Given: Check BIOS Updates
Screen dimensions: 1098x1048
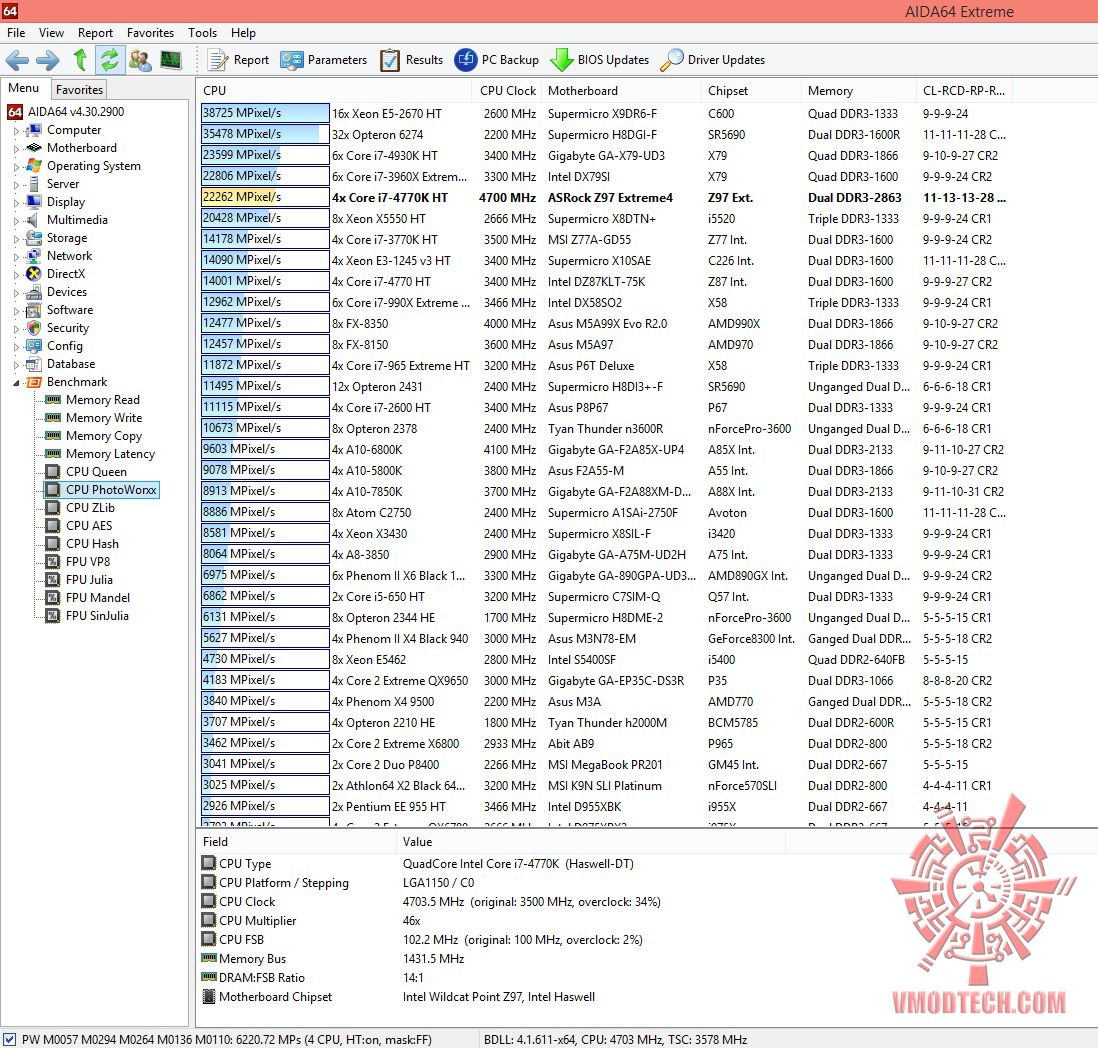Looking at the screenshot, I should (x=599, y=60).
